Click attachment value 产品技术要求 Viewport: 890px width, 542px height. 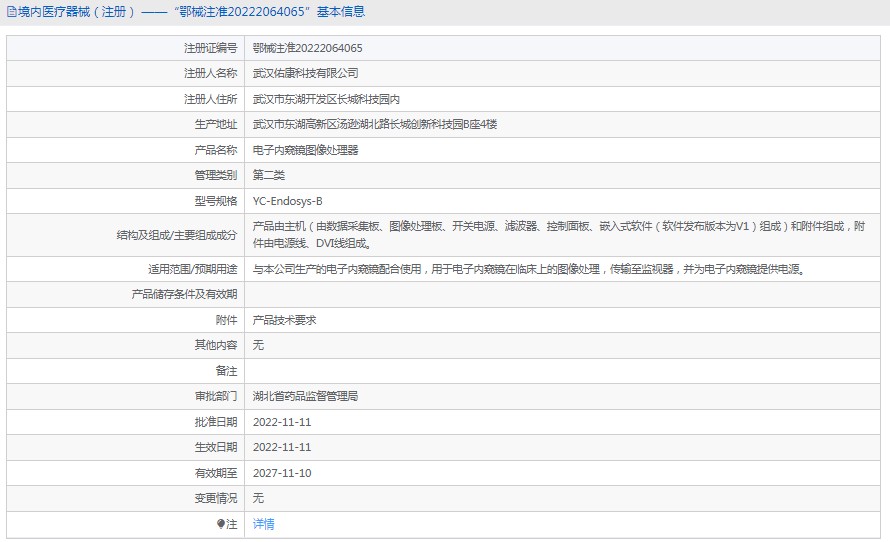(284, 320)
